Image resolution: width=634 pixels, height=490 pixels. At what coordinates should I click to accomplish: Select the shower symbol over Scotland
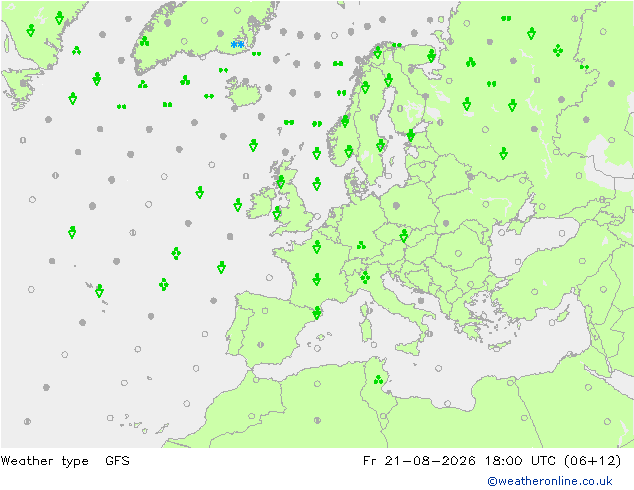281,182
